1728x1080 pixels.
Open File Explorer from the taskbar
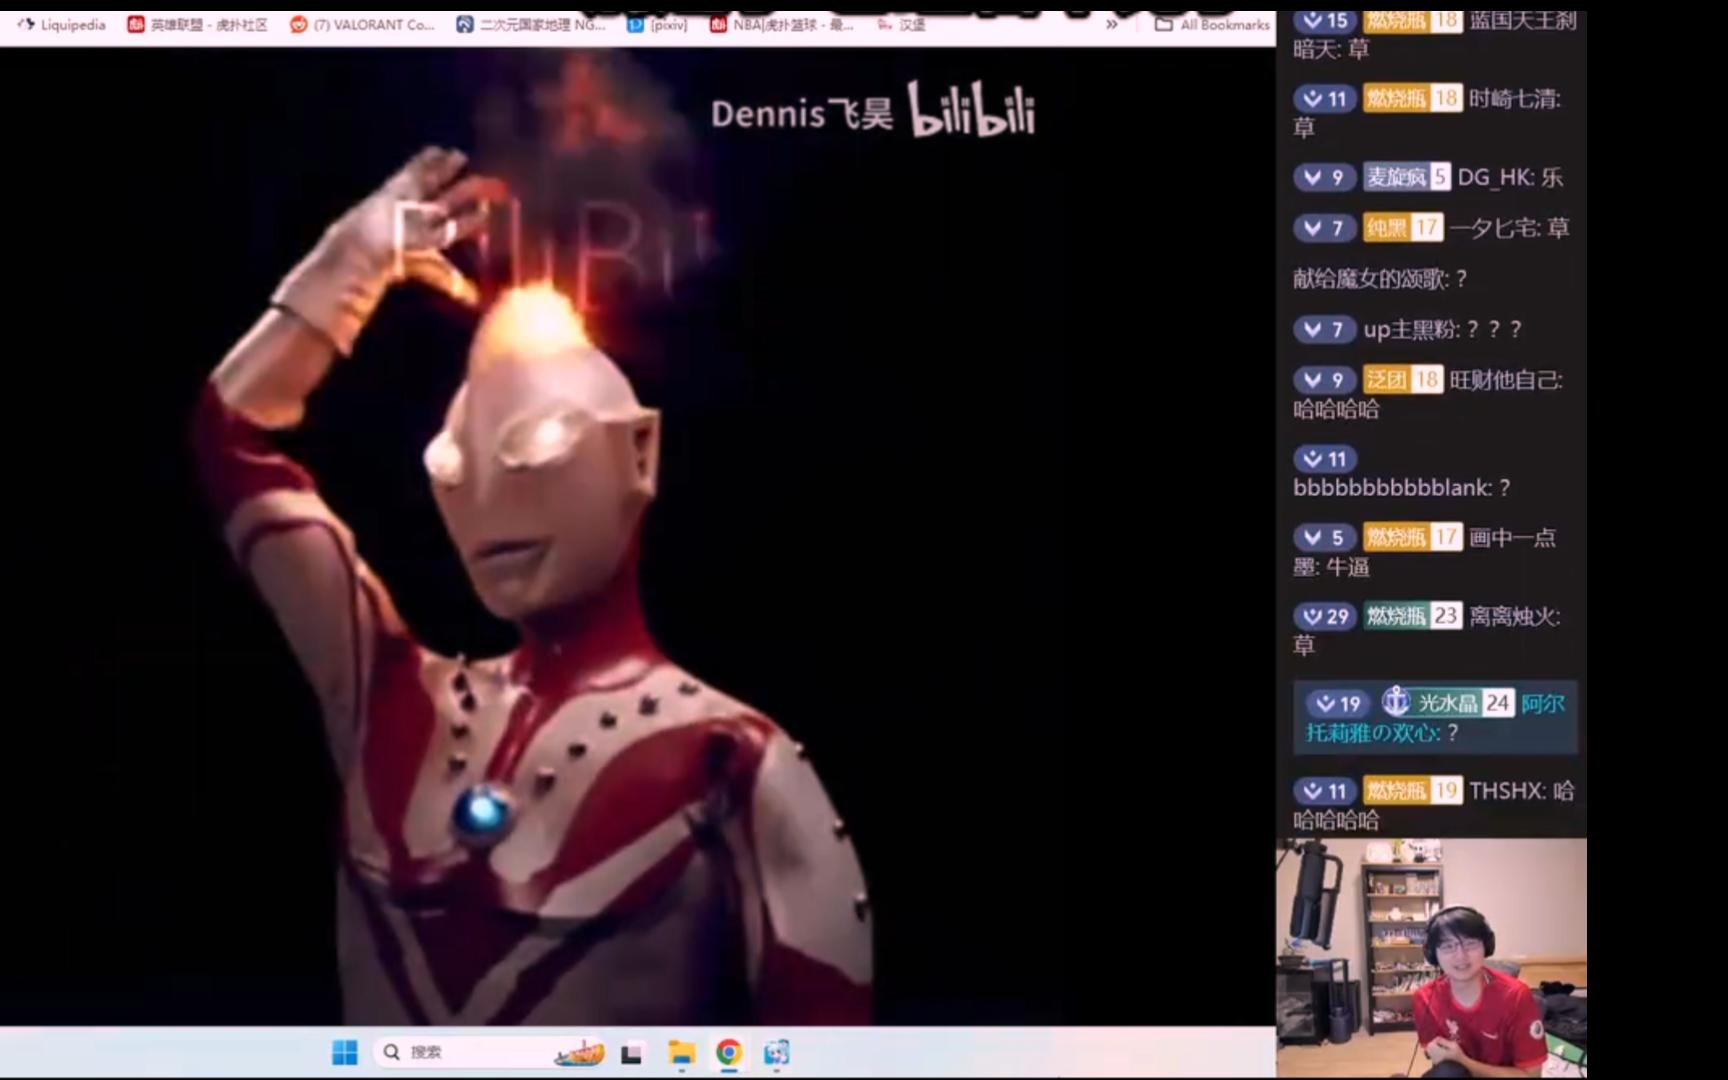pos(681,1053)
